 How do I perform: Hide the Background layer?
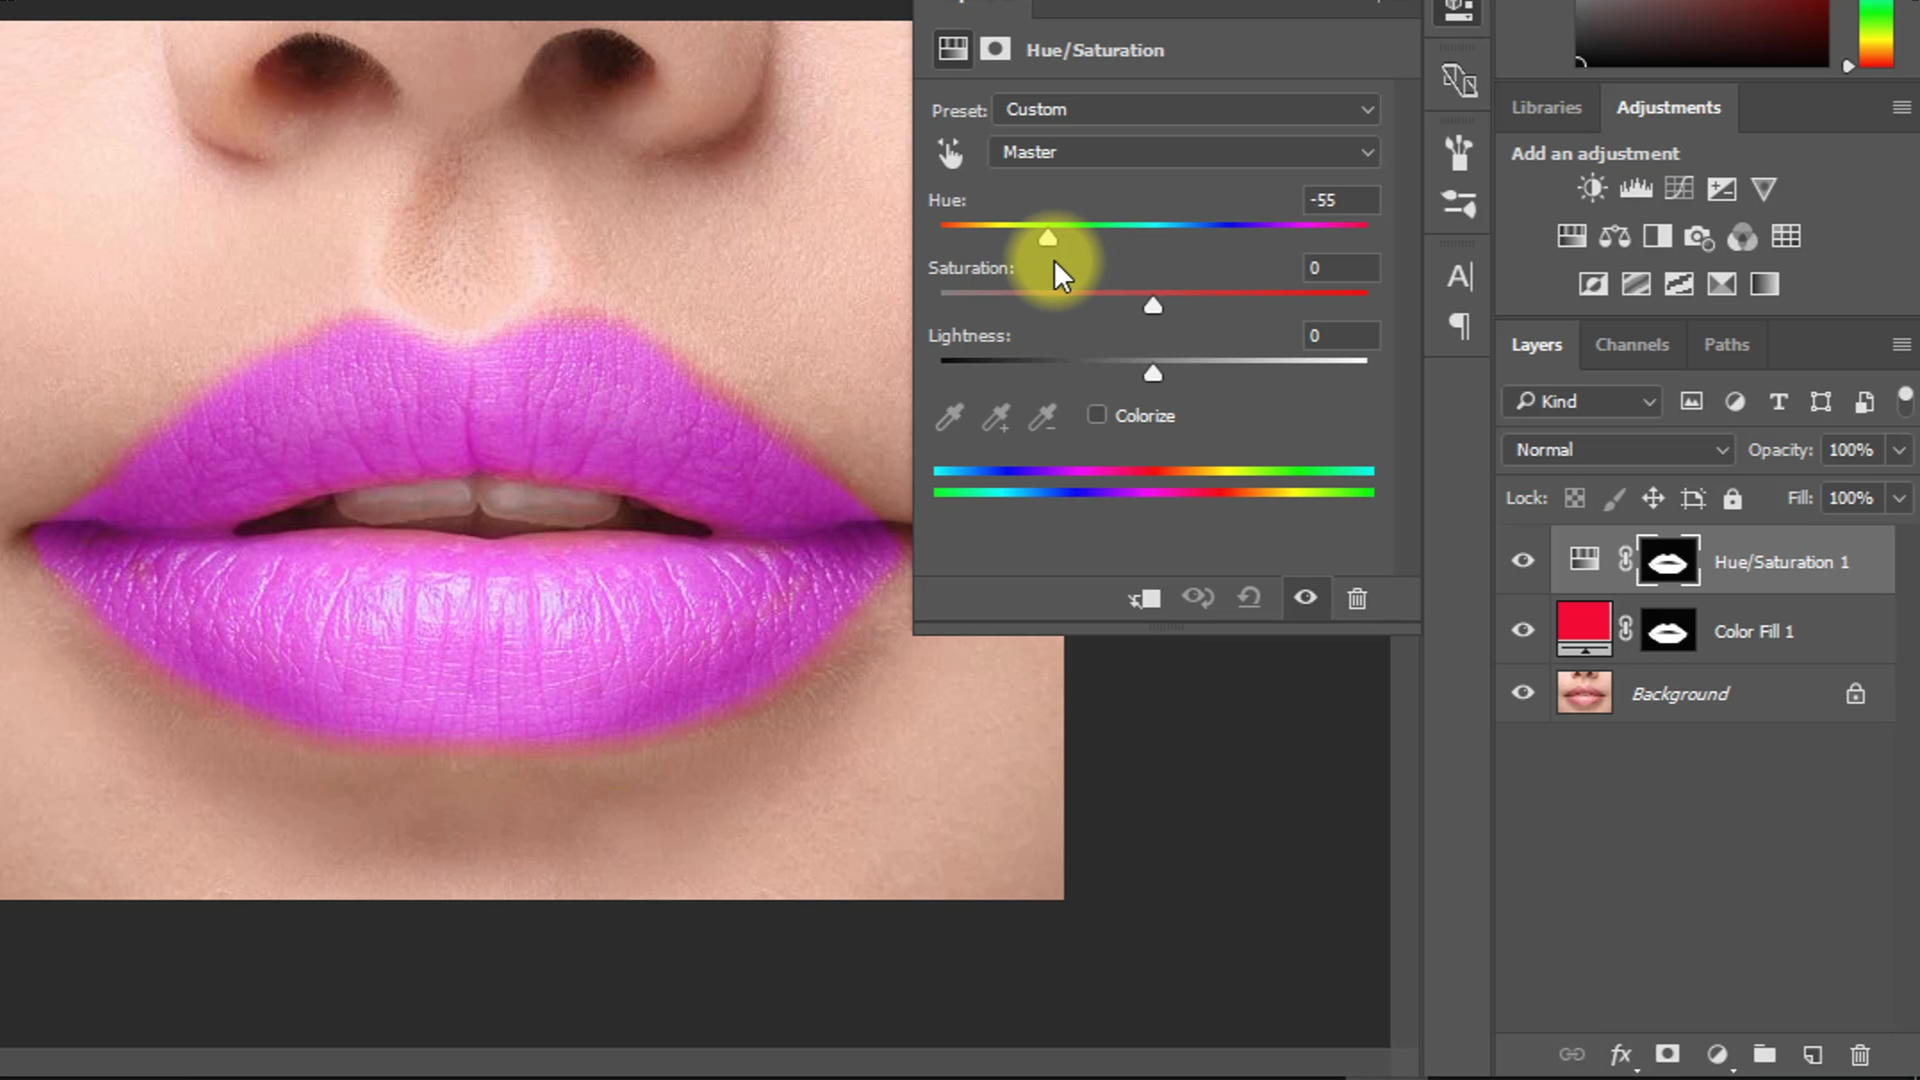click(x=1522, y=692)
